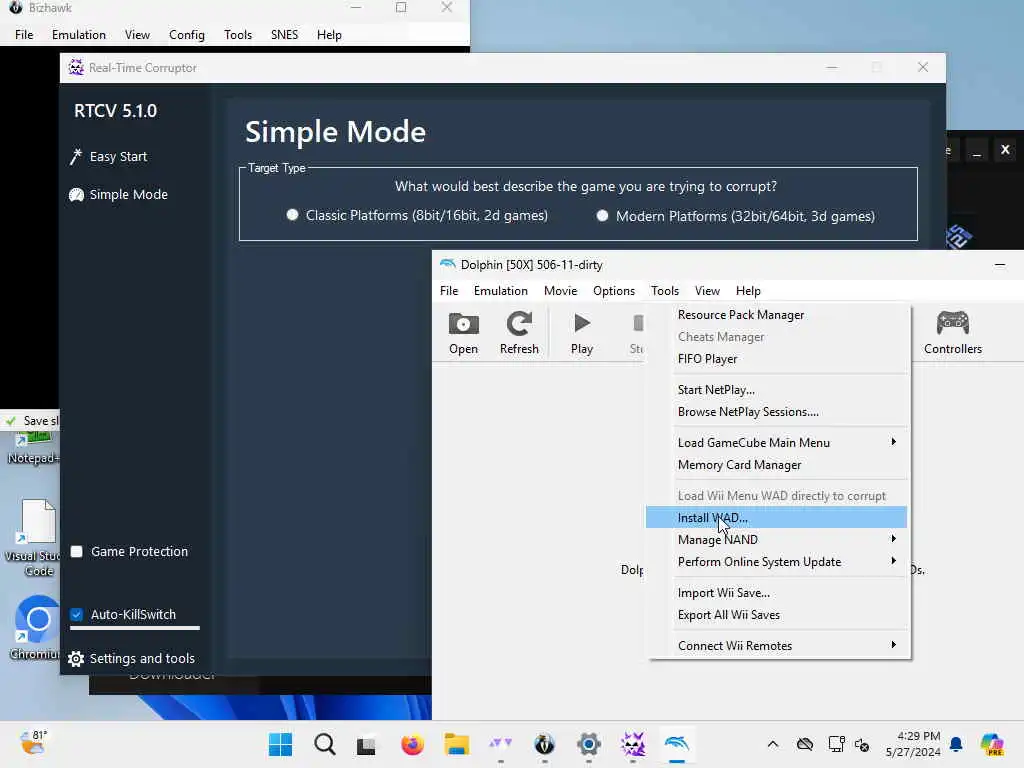This screenshot has height=768, width=1024.
Task: Open Settings and tools gear in RTCV
Action: point(76,659)
